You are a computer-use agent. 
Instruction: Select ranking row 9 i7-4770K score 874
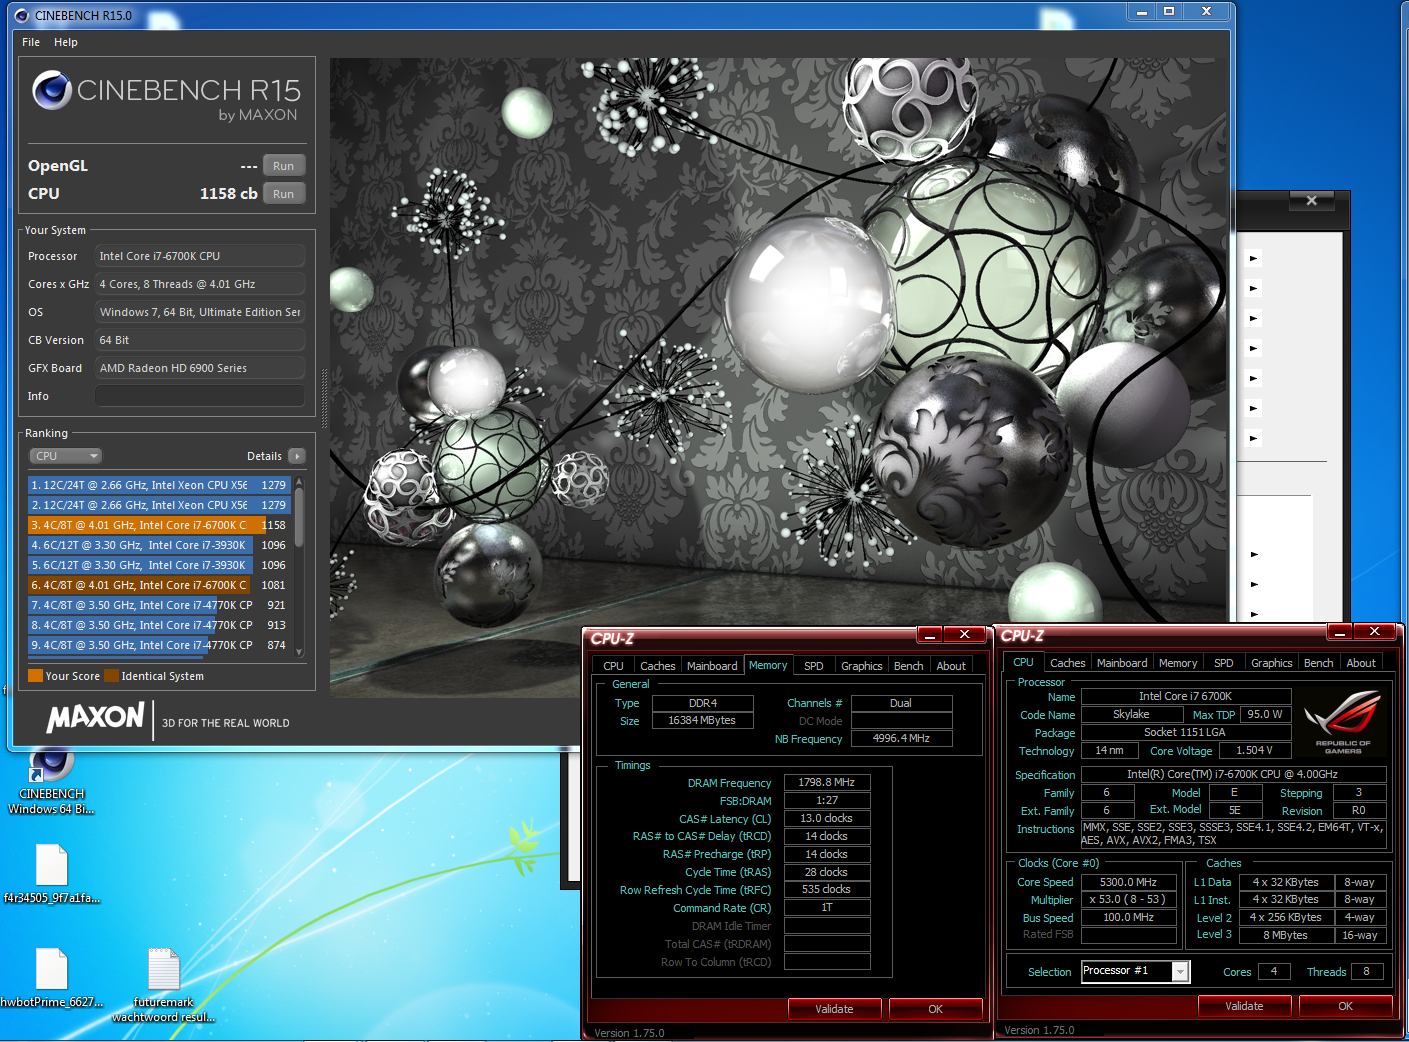[159, 645]
